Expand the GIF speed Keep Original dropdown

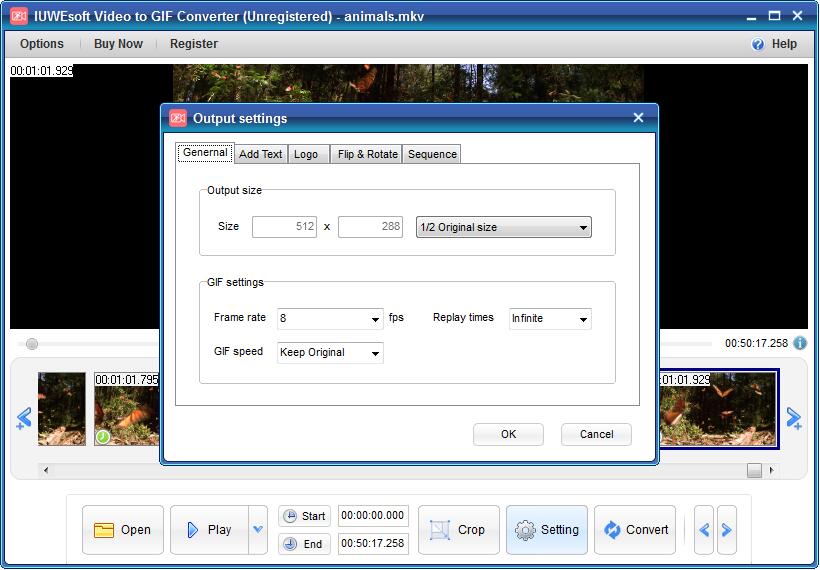coord(330,352)
